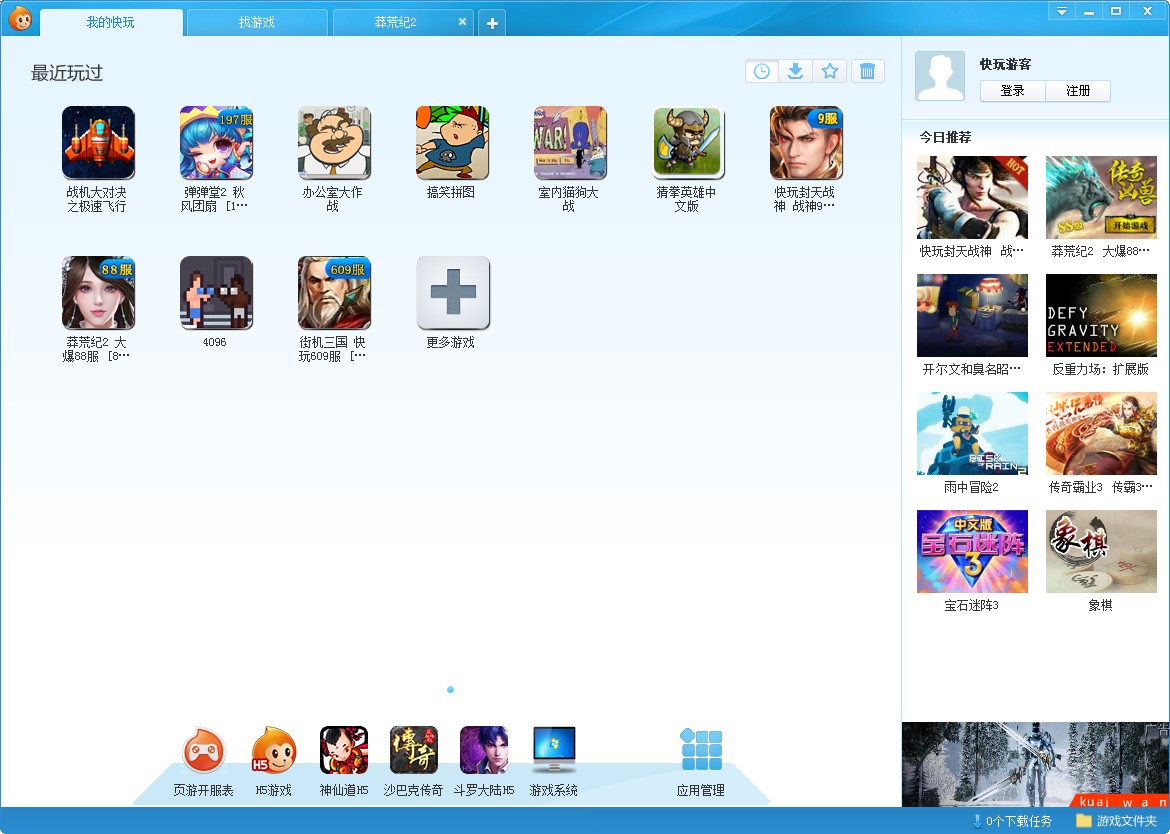Screen dimensions: 1170x834
Task: Open 应用管理 app grid icon
Action: (x=701, y=750)
